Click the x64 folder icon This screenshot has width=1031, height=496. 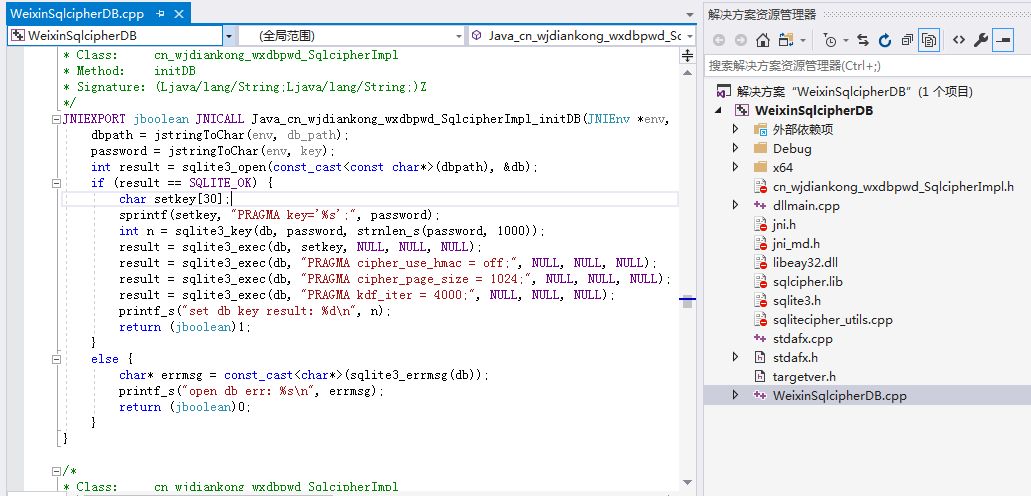click(x=760, y=167)
